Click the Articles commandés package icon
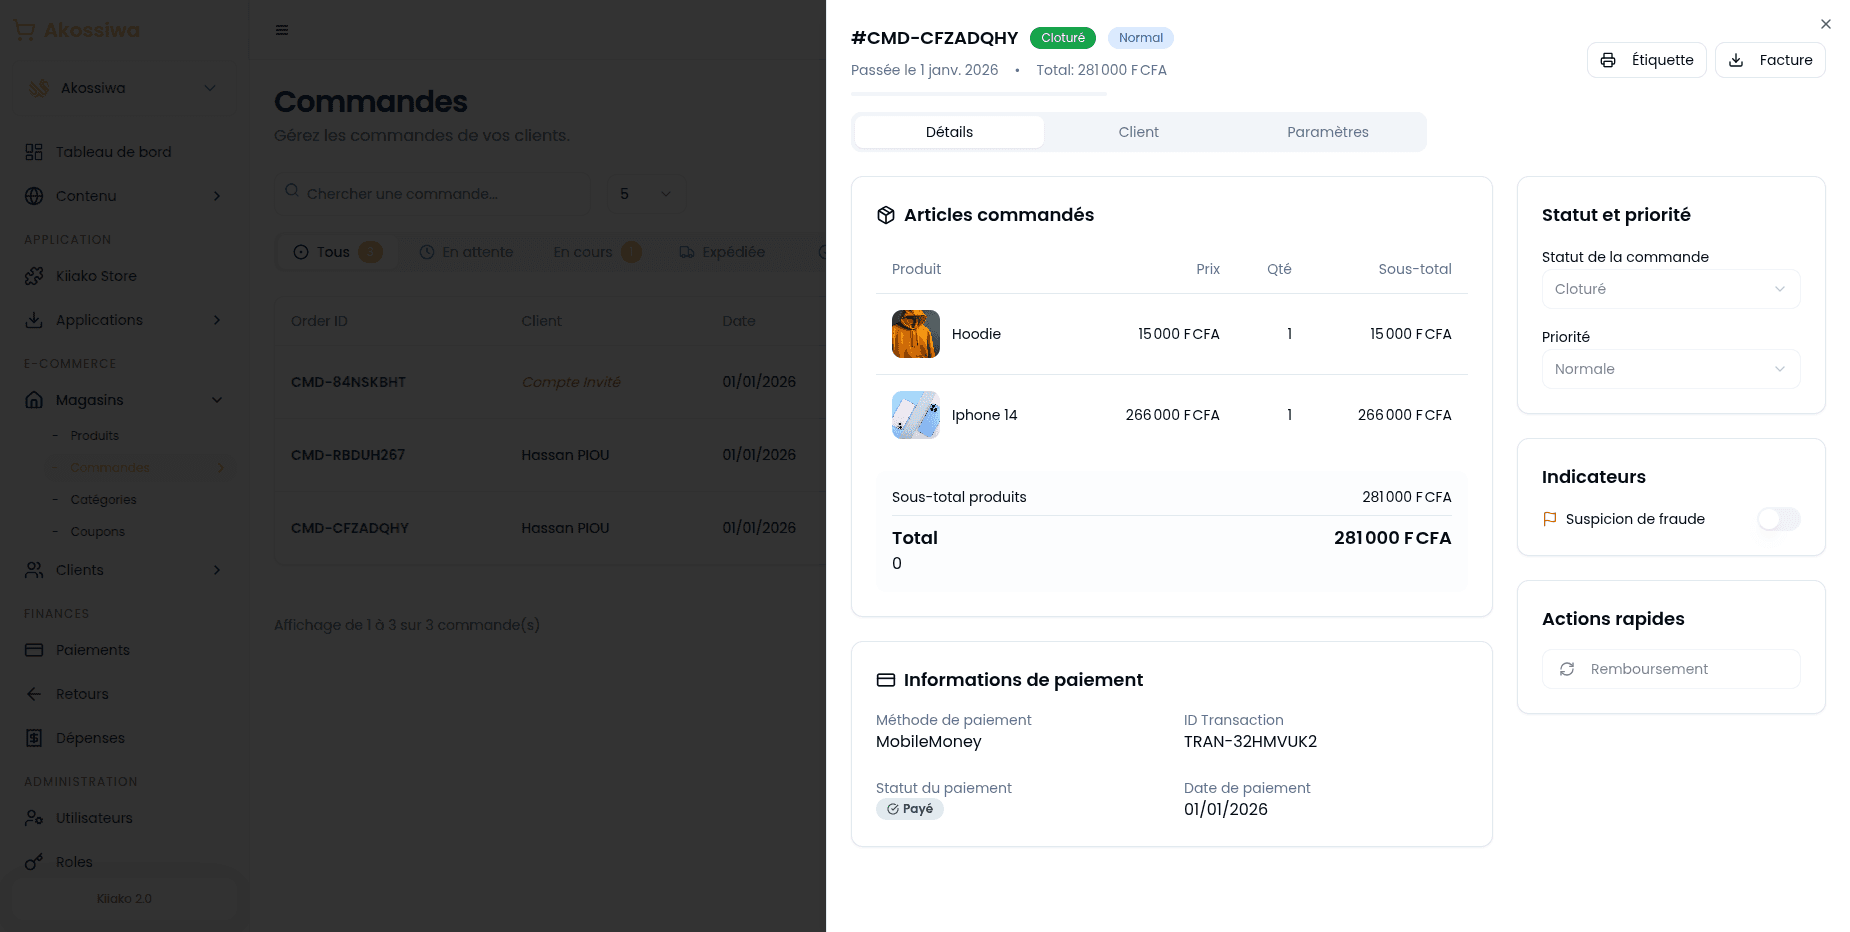The image size is (1850, 932). 886,215
